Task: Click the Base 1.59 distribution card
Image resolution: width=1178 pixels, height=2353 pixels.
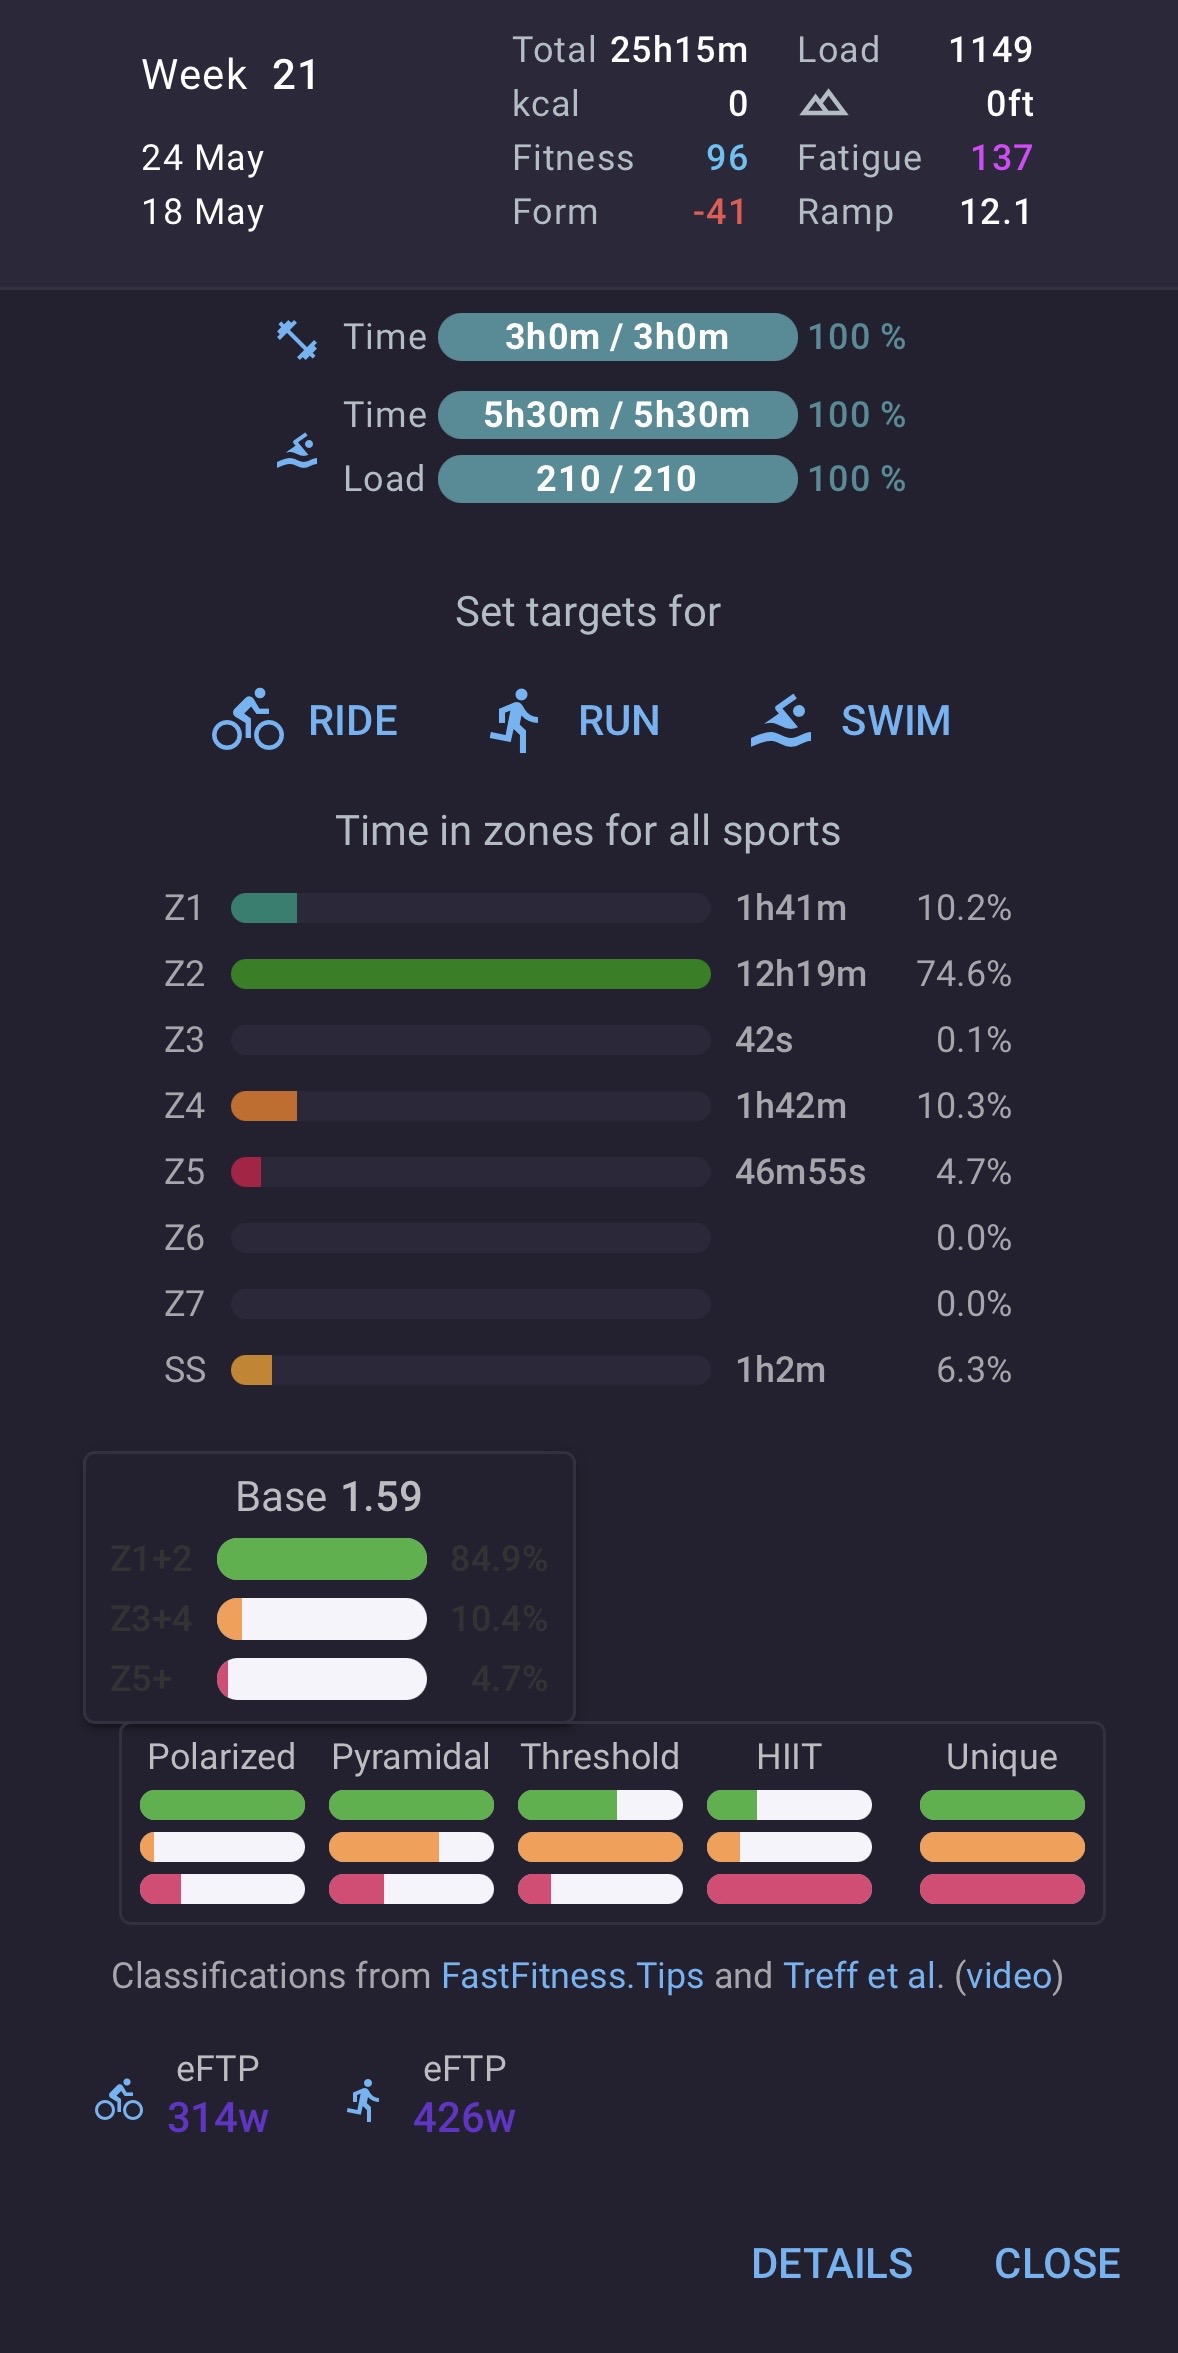Action: pyautogui.click(x=329, y=1587)
